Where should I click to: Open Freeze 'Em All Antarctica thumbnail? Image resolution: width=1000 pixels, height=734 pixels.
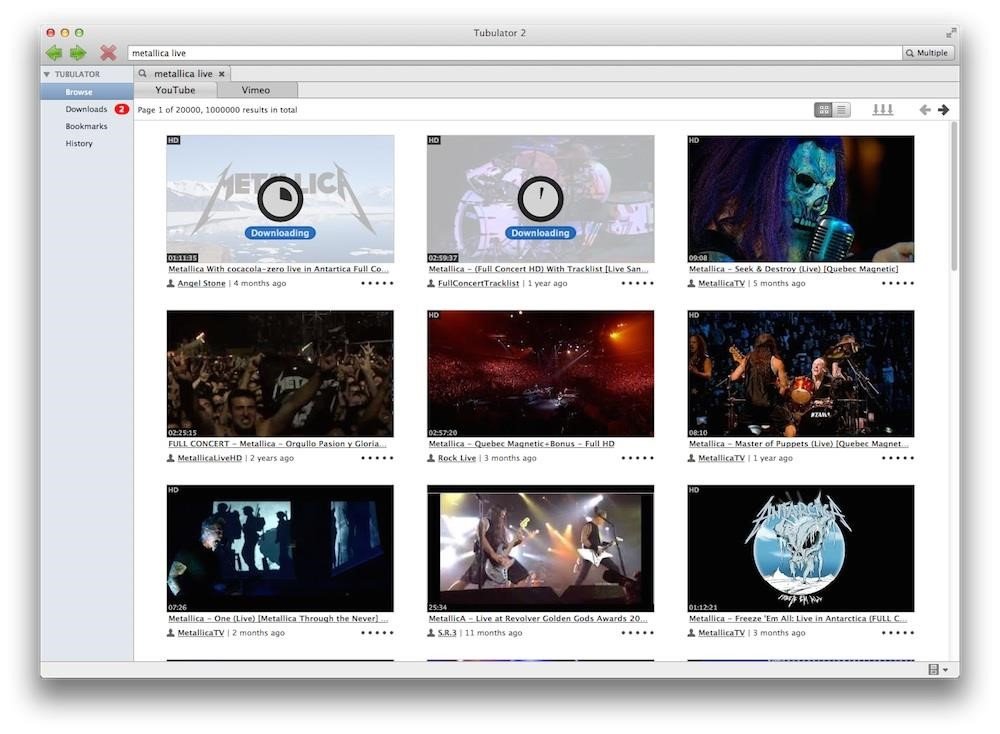pos(800,548)
